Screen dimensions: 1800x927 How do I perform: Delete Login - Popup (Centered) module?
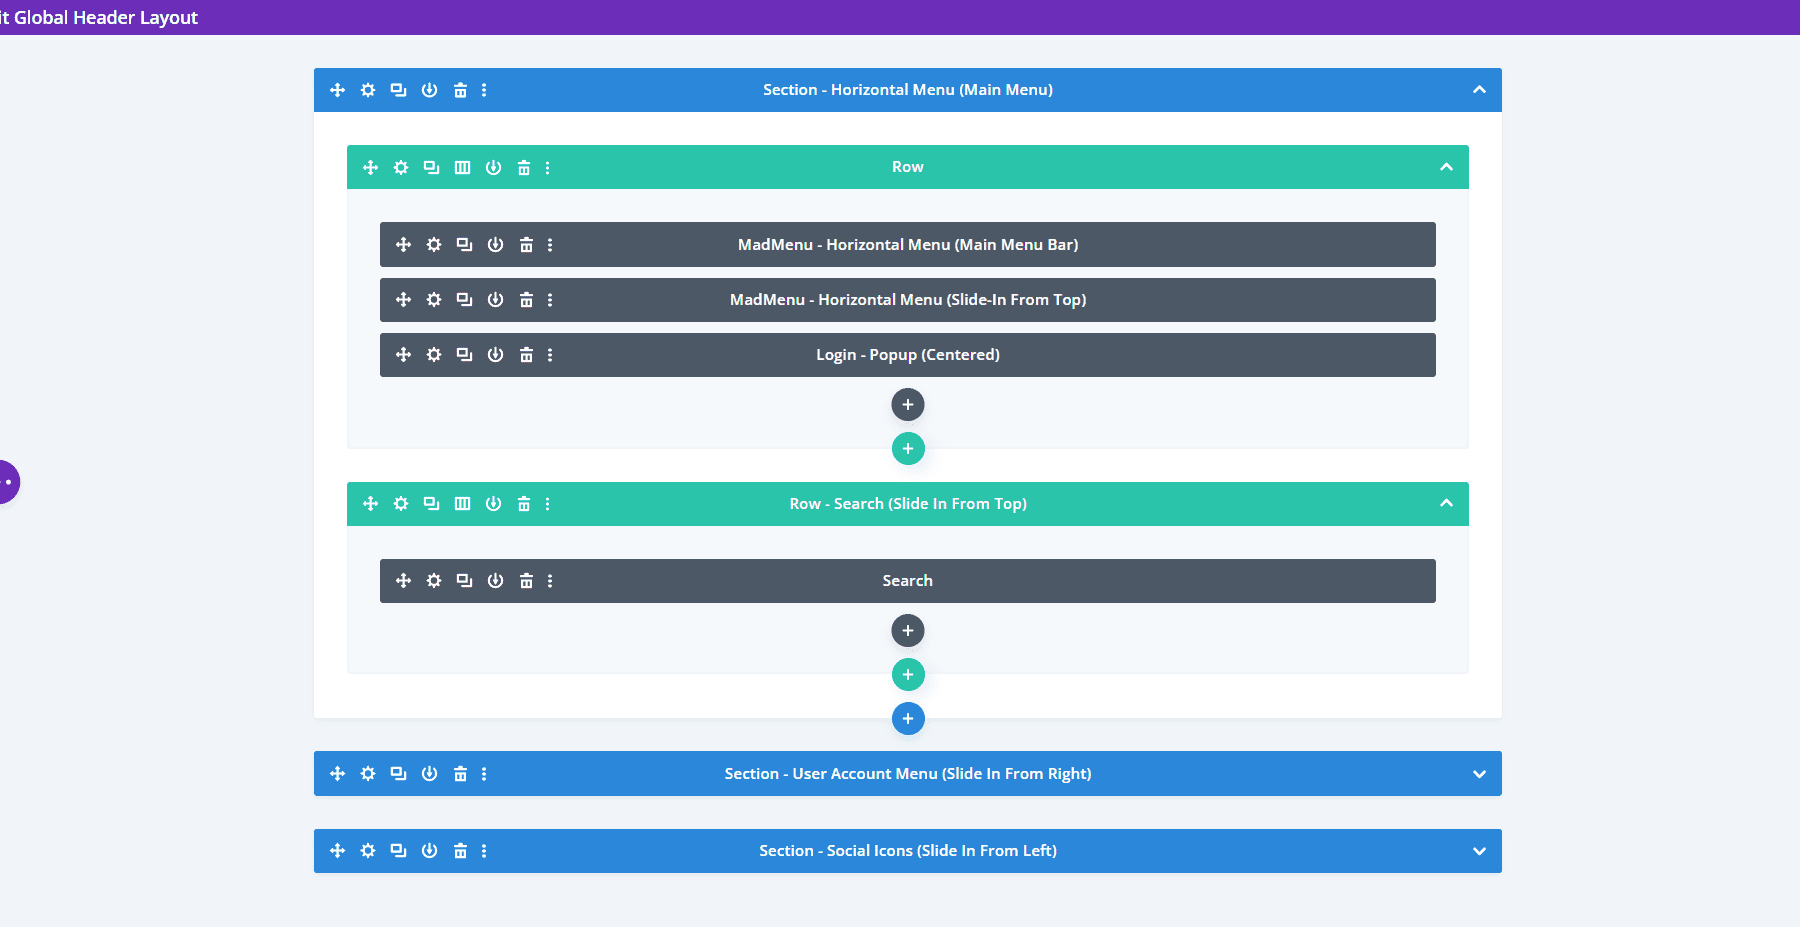(x=526, y=354)
